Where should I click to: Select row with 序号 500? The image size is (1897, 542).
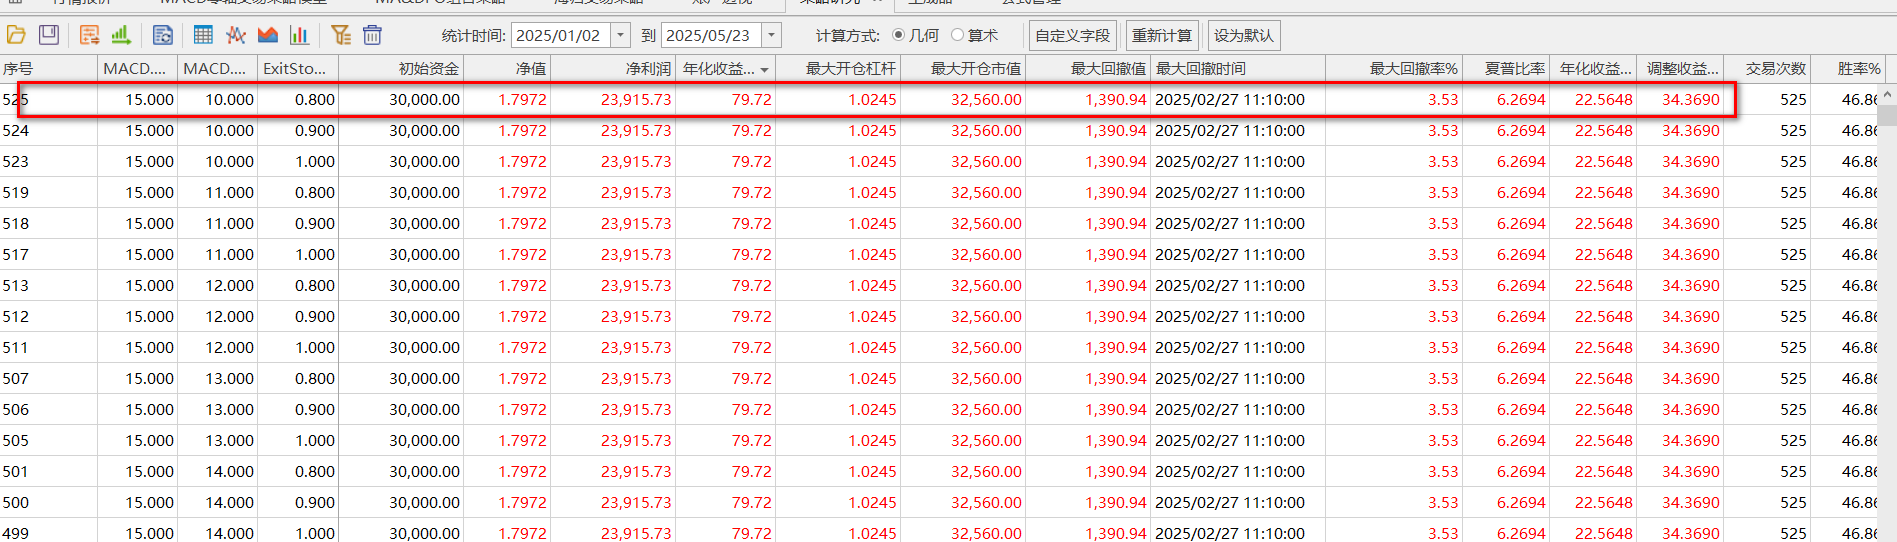pos(939,503)
